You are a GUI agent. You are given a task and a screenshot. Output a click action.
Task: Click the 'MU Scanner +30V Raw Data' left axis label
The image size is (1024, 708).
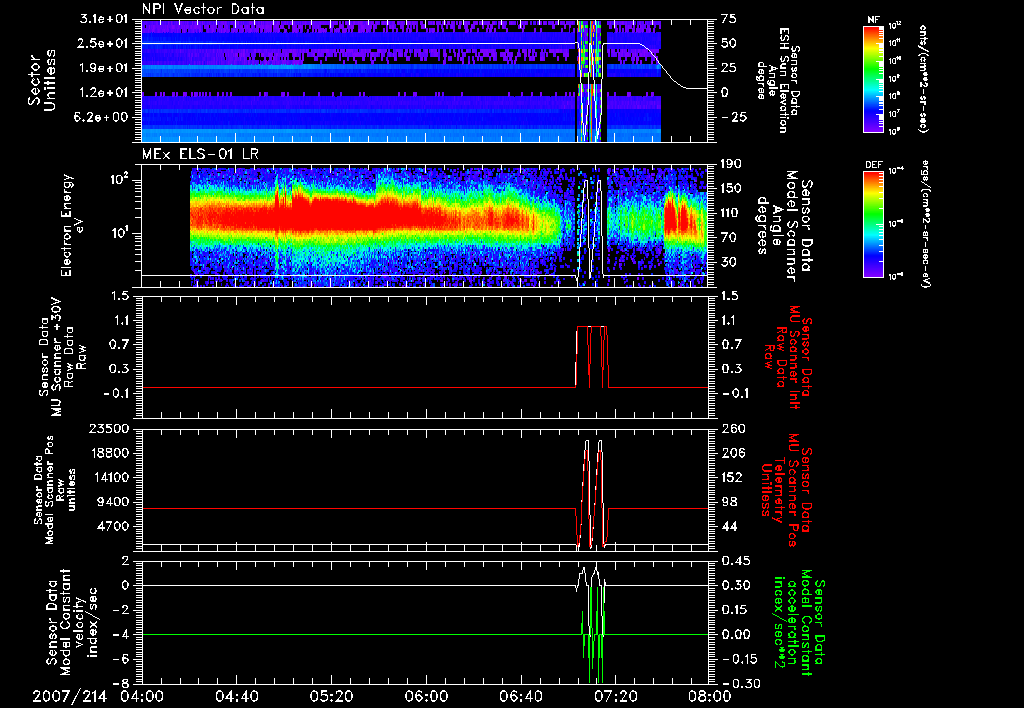pyautogui.click(x=61, y=357)
